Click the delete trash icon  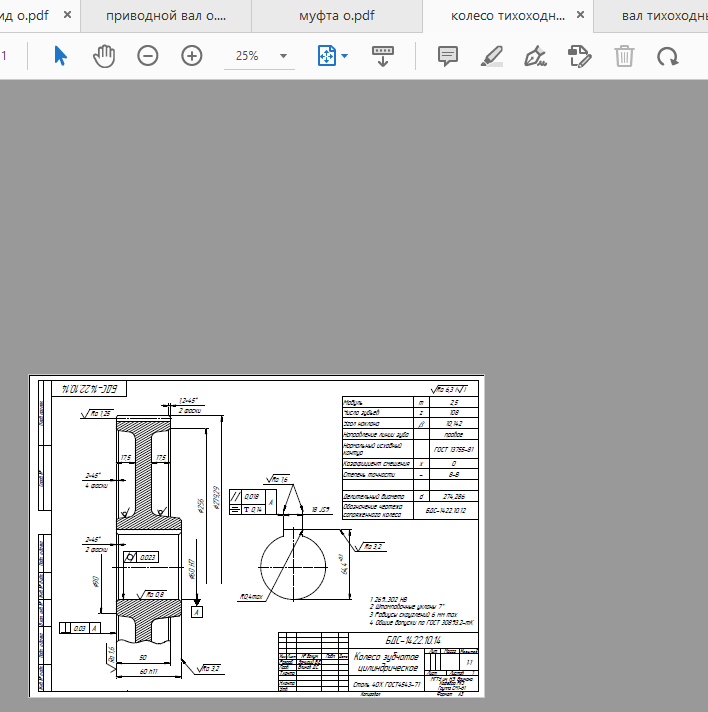click(624, 56)
